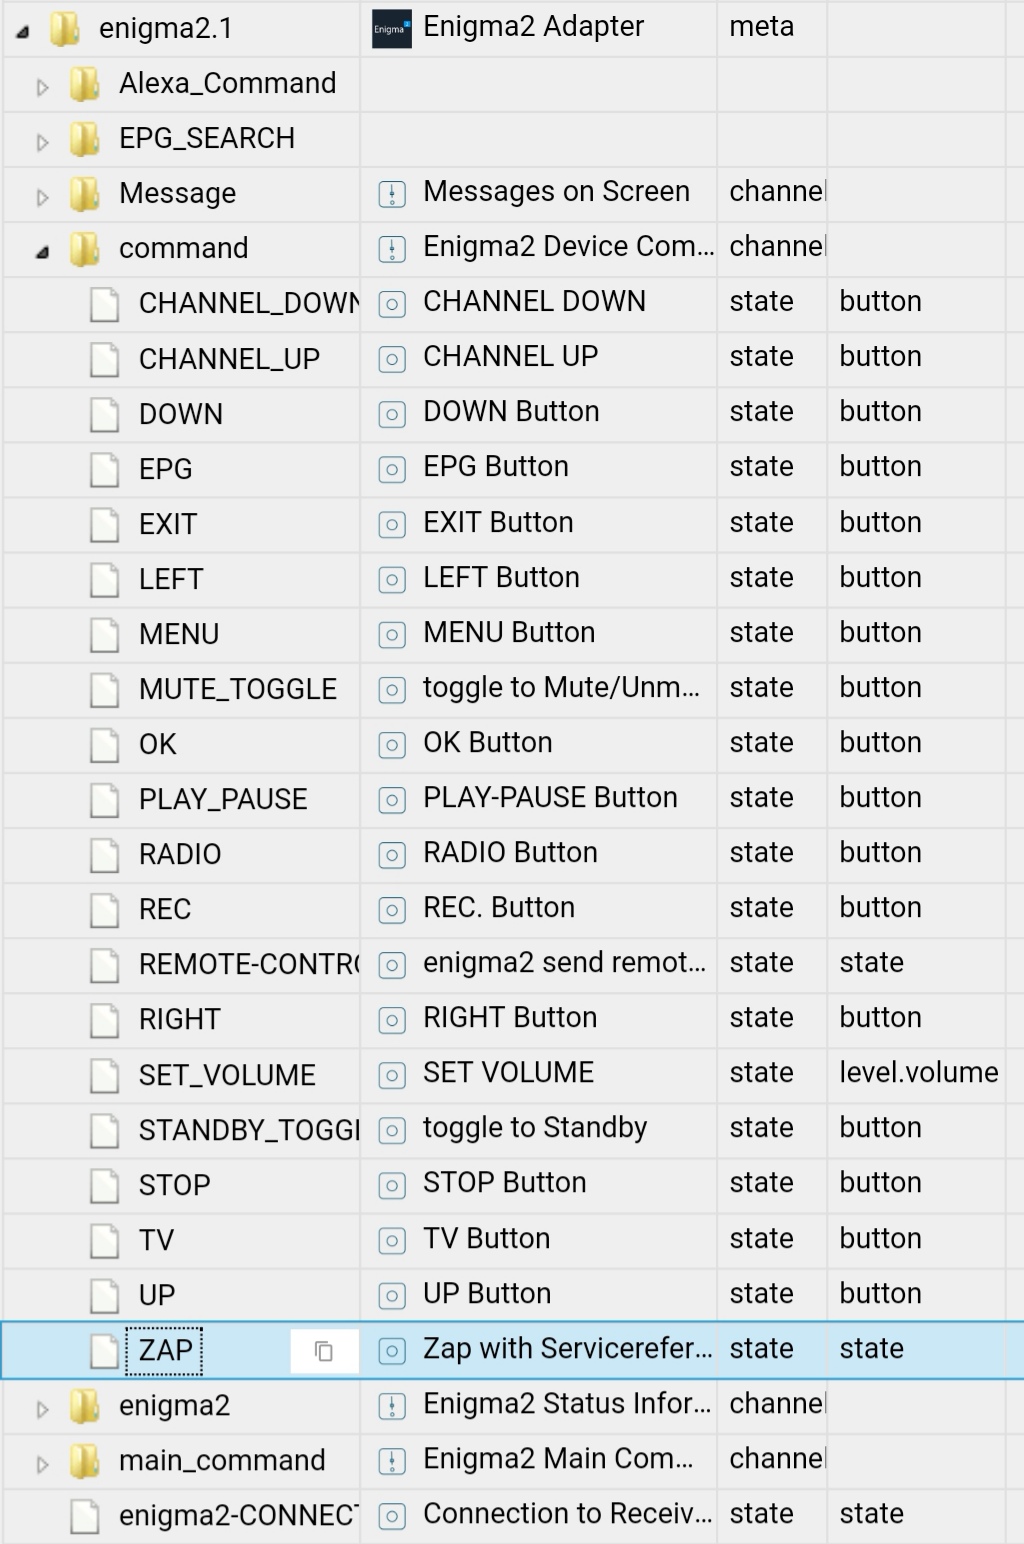Click the channel icon beside Enigma2 Device Com...
Viewport: 1024px width, 1544px height.
point(392,249)
